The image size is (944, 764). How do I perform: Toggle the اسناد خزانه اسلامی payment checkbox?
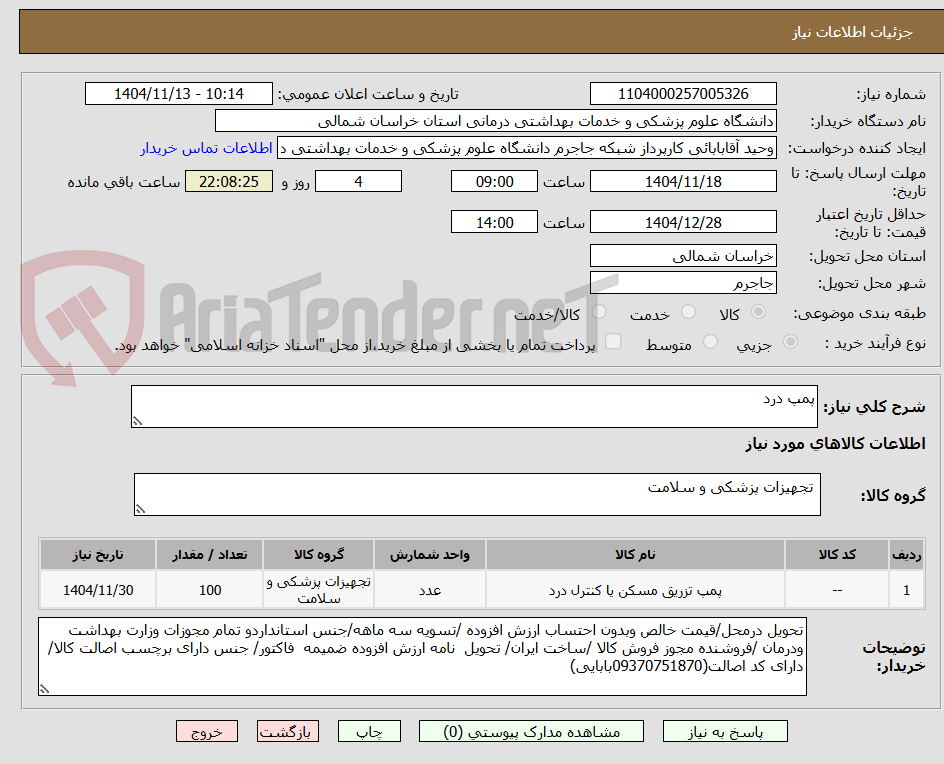coord(613,341)
